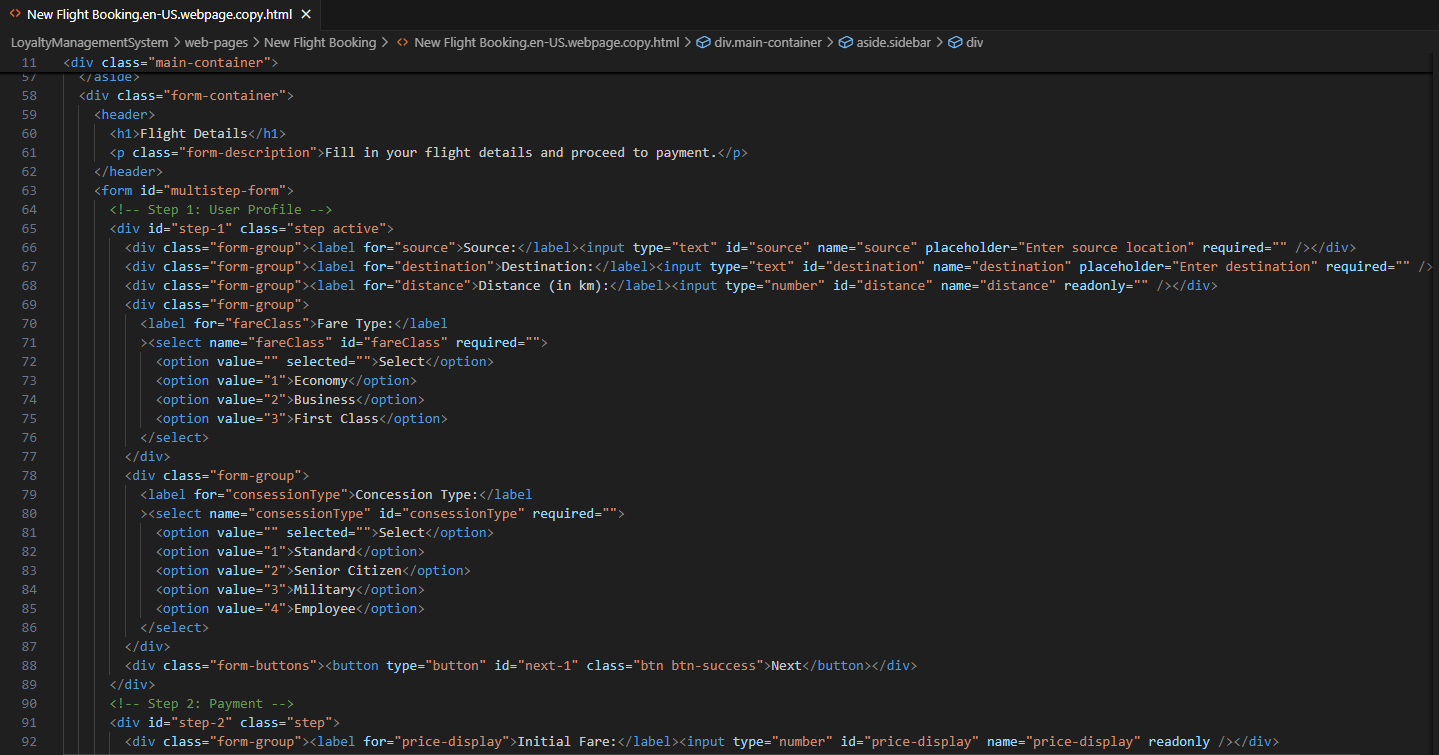Select the New Flight Booking.en-US.webpage.copy.html tab
Screen dimensions: 1439x755
tap(159, 15)
